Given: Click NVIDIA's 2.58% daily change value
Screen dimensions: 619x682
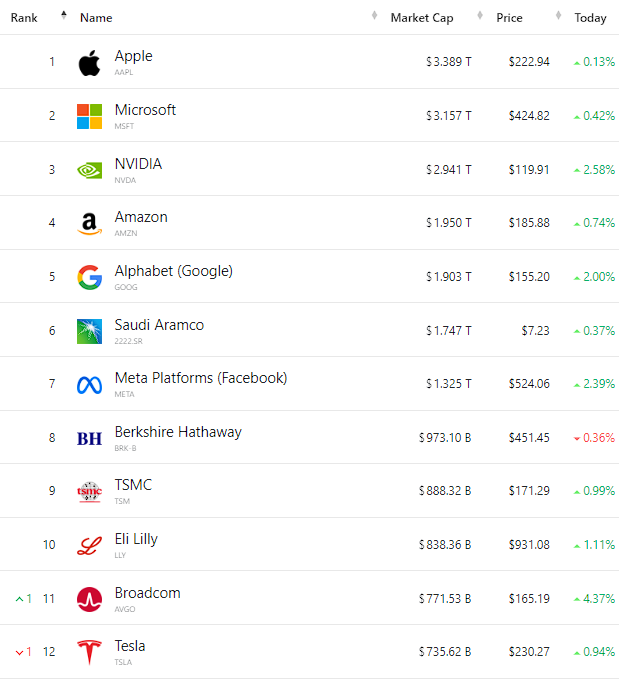Looking at the screenshot, I should click(x=598, y=170).
